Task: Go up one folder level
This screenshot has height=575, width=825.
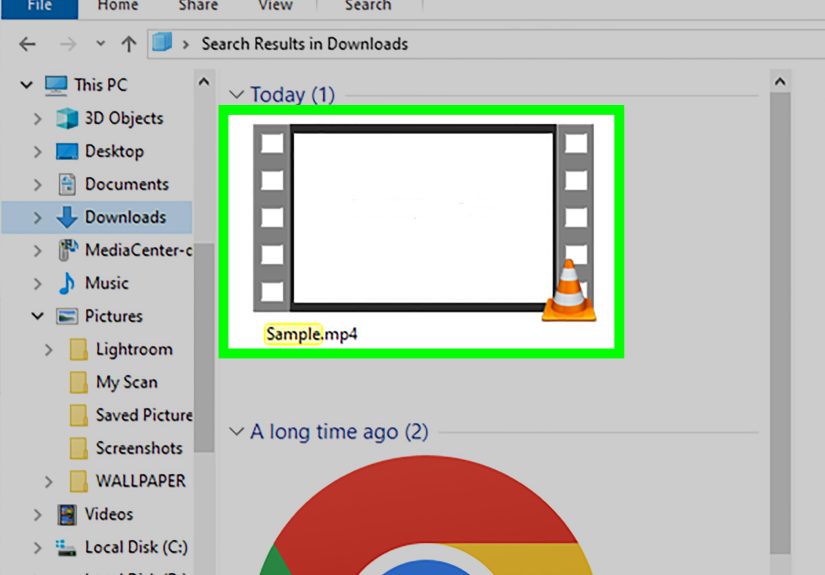Action: coord(128,44)
